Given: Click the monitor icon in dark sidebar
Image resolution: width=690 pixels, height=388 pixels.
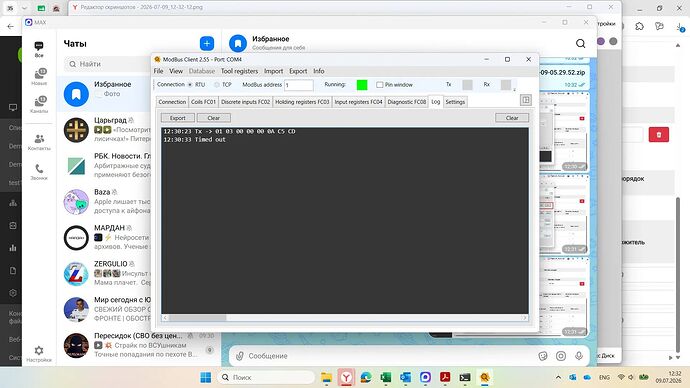Looking at the screenshot, I should [13, 107].
